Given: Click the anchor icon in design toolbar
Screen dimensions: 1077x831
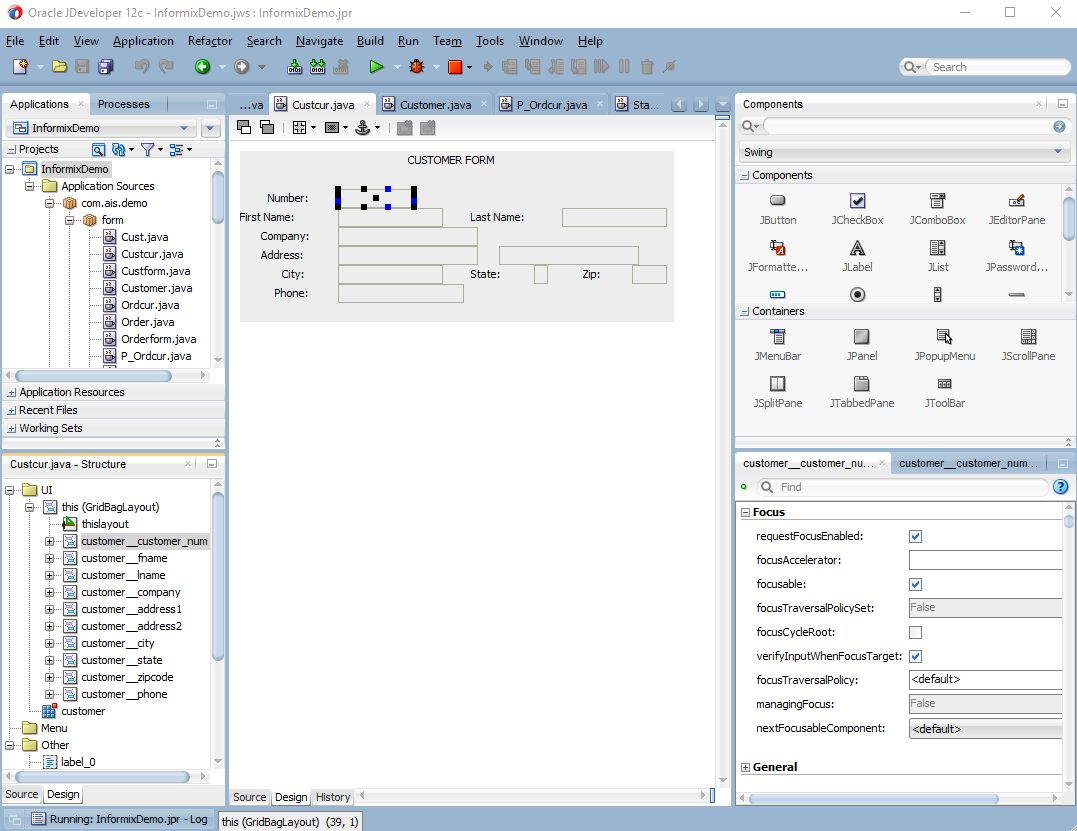Looking at the screenshot, I should click(363, 127).
